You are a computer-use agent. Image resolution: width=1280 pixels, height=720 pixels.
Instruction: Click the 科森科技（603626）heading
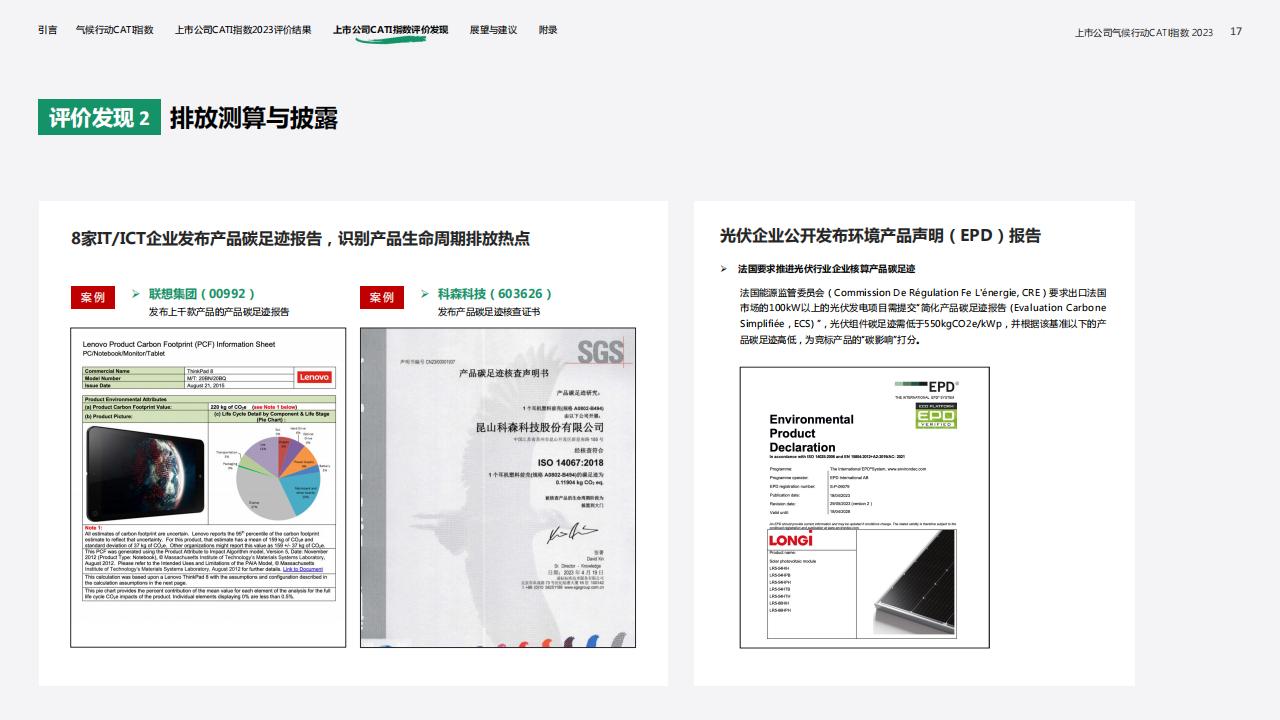[x=494, y=294]
